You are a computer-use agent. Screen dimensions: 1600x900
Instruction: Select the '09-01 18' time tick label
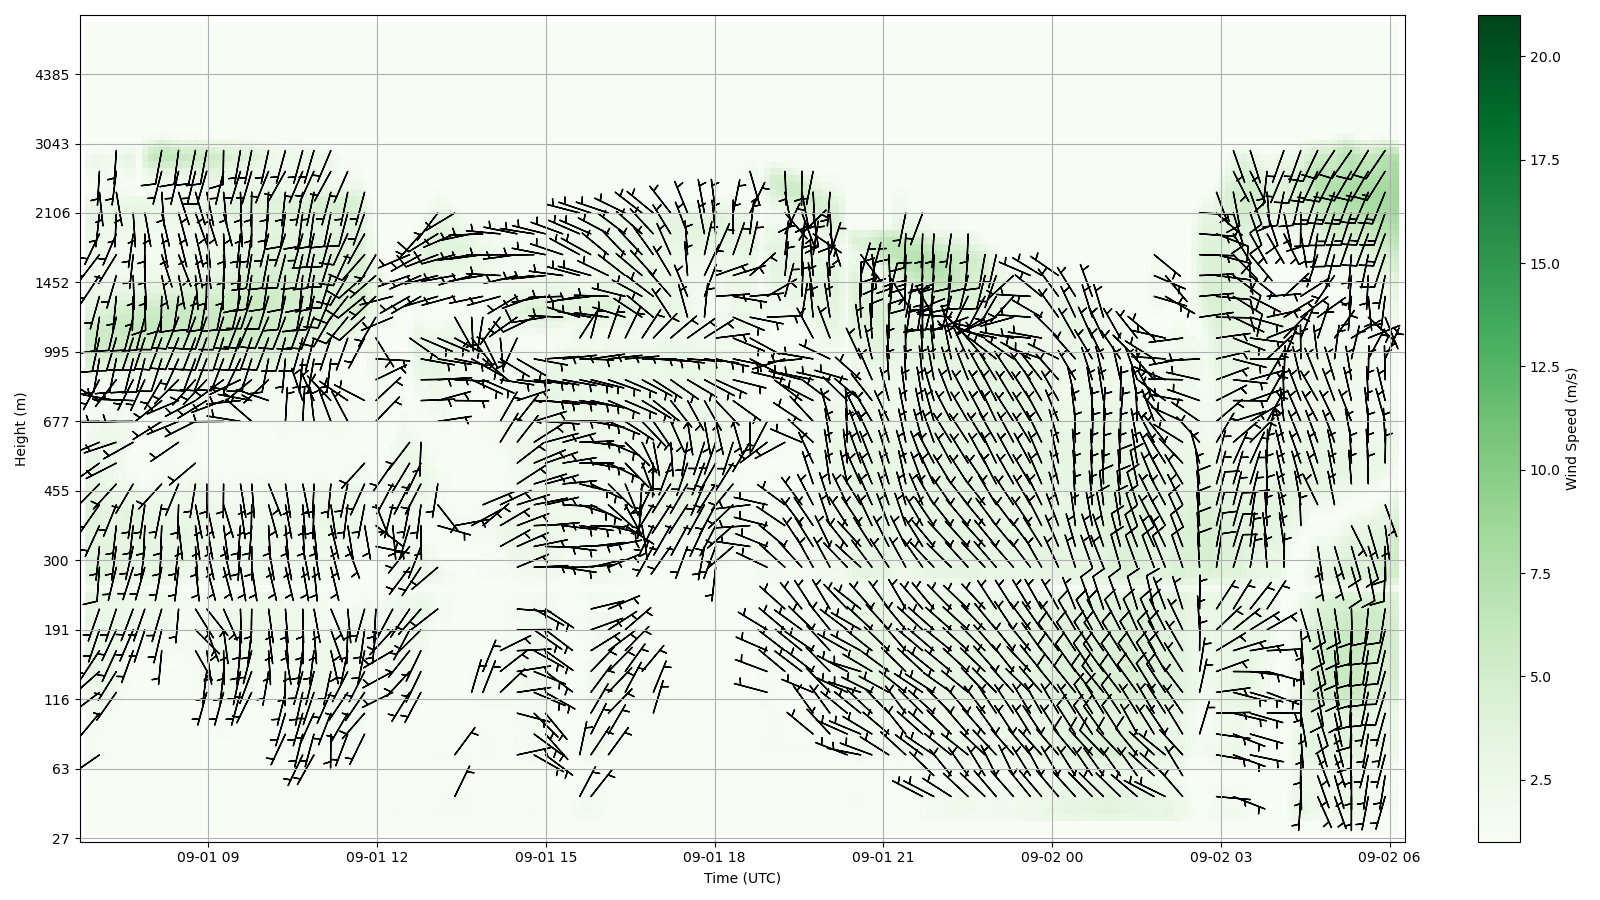coord(714,857)
